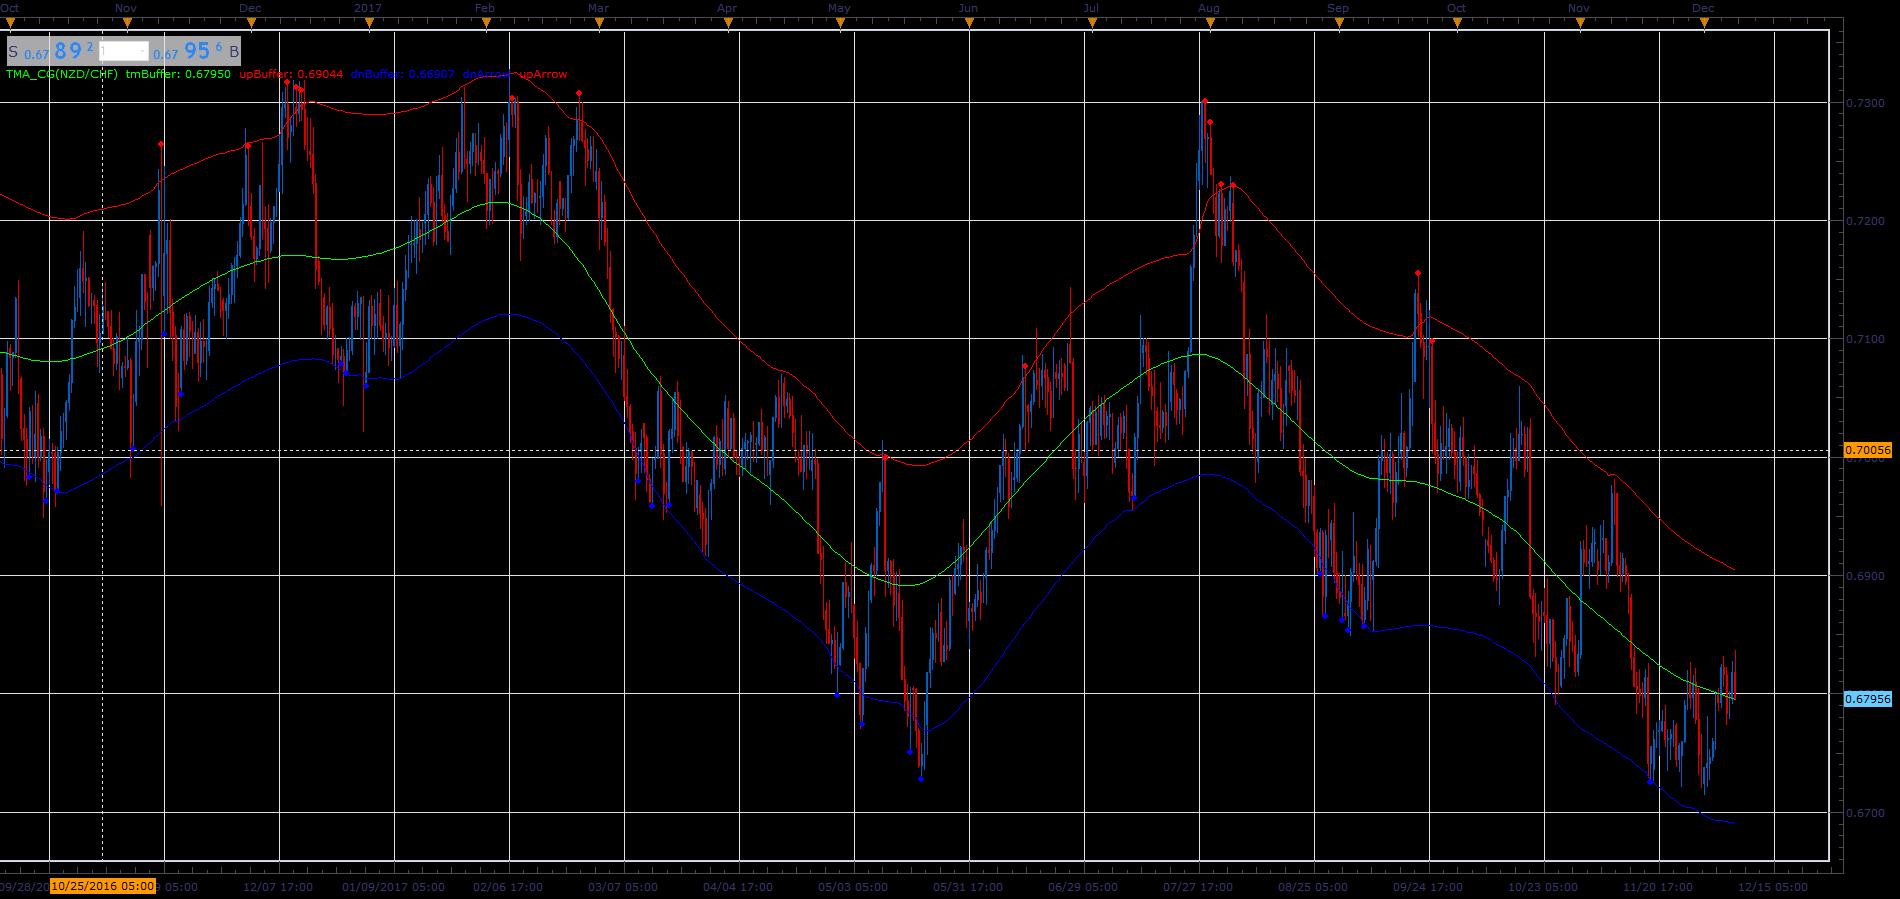
Task: Click the blue 0.67956 current price tag
Action: pyautogui.click(x=1868, y=699)
